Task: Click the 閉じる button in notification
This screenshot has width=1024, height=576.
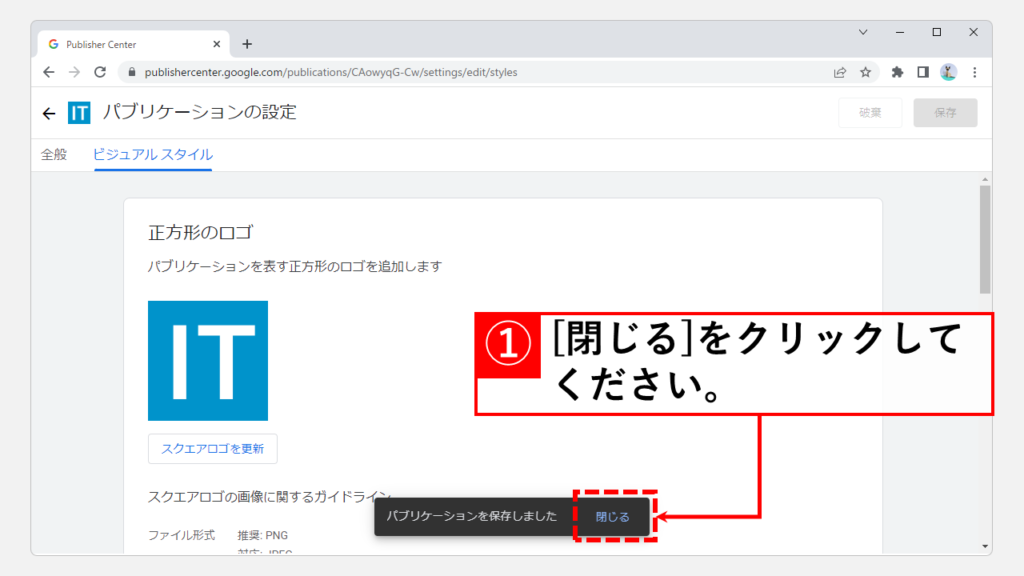Action: pos(613,517)
